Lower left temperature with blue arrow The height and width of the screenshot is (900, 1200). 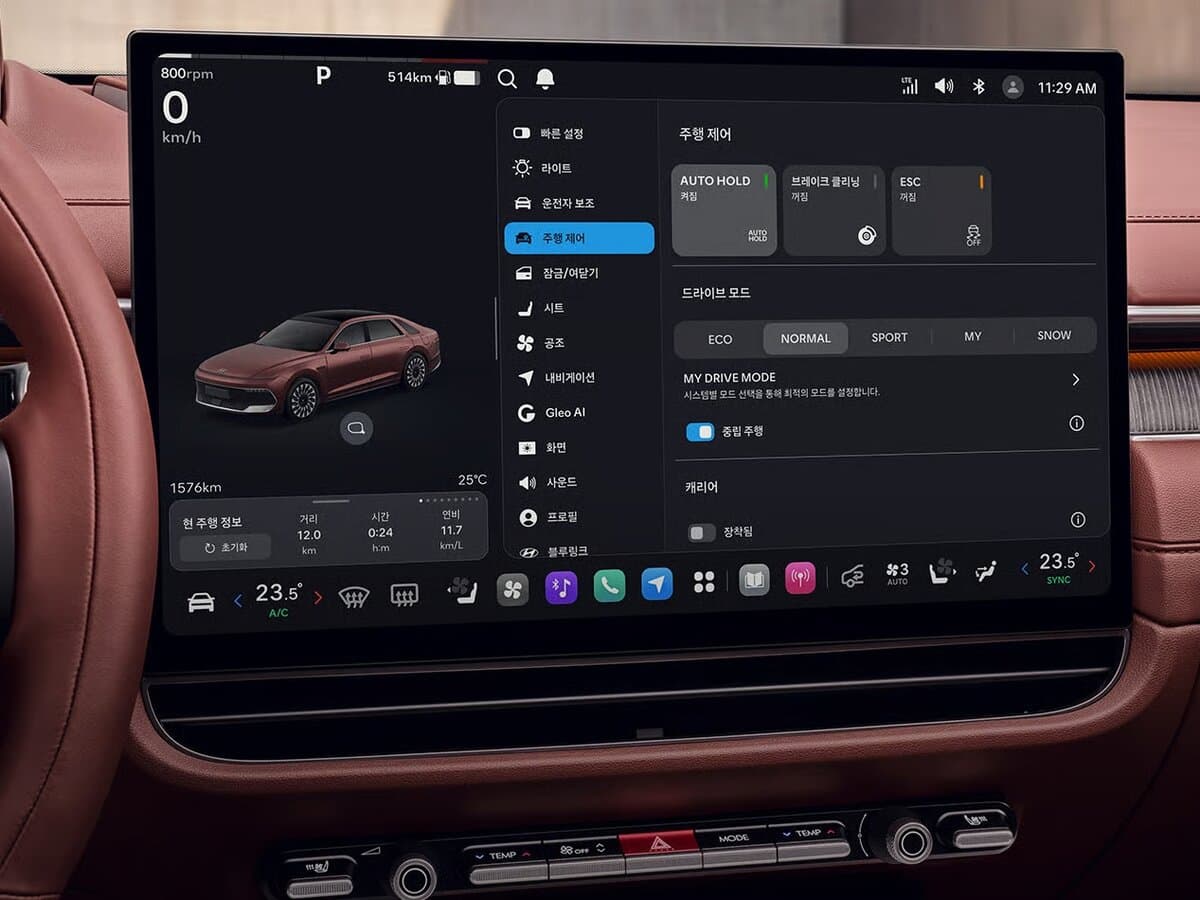coord(238,600)
